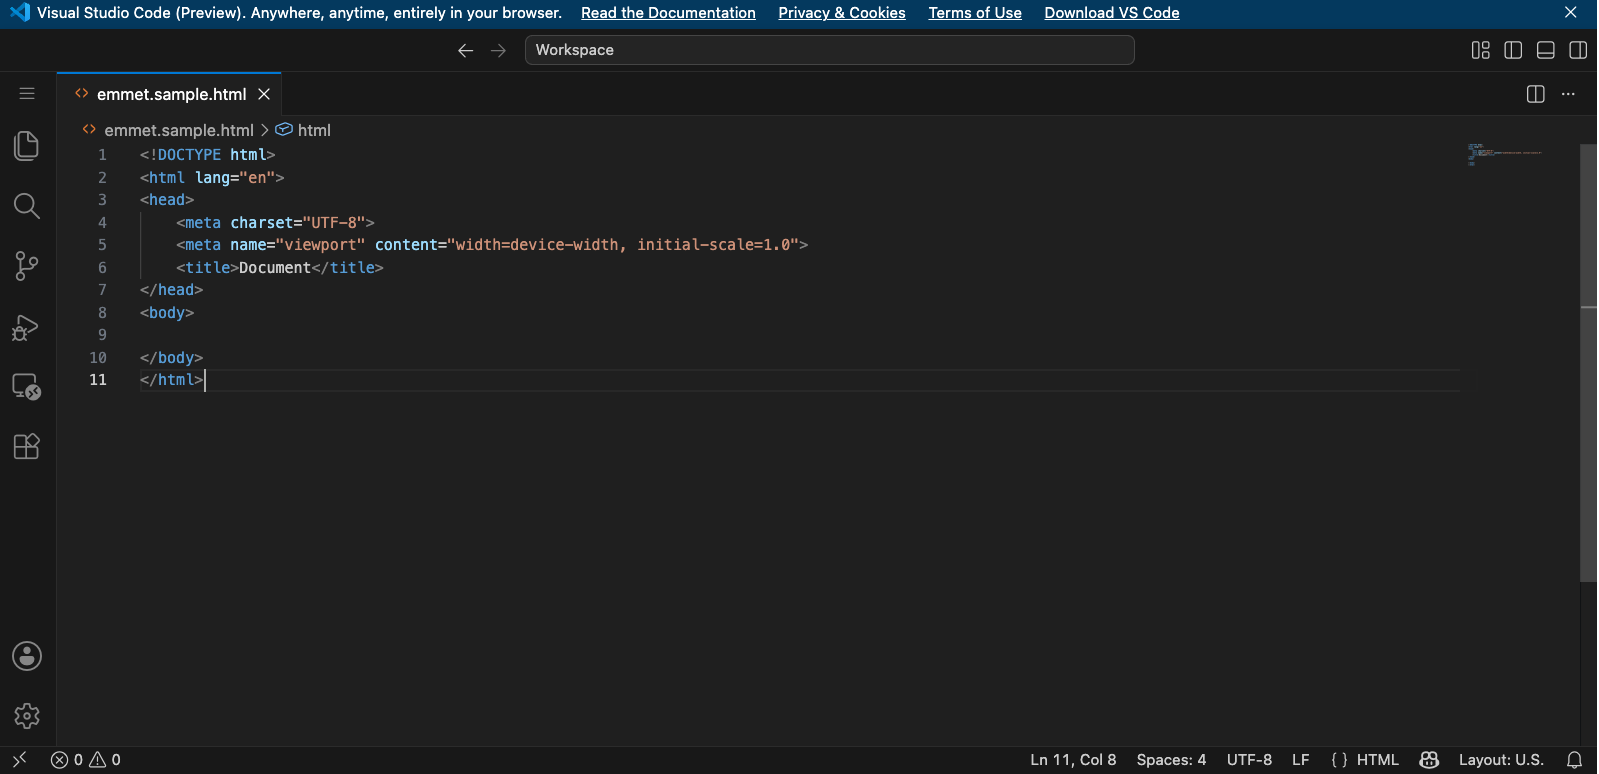The height and width of the screenshot is (774, 1599).
Task: Click line number 3 in gutter
Action: pos(102,200)
